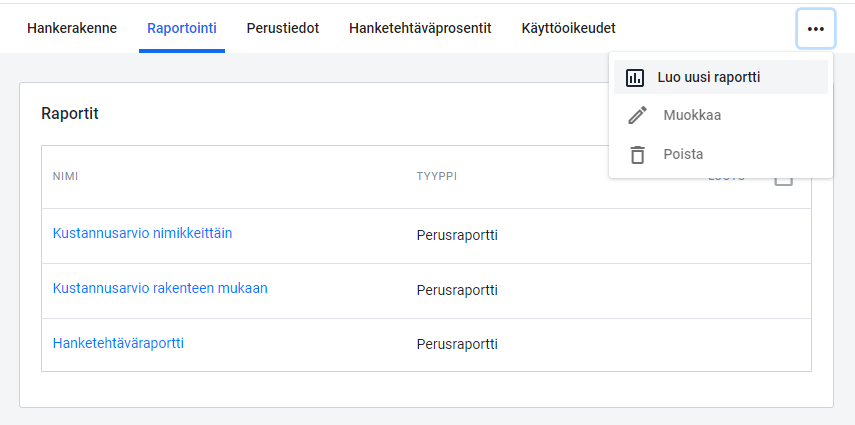Open Kustannusarvio rakenteen mukaan report link
Viewport: 855px width, 425px height.
tap(160, 288)
